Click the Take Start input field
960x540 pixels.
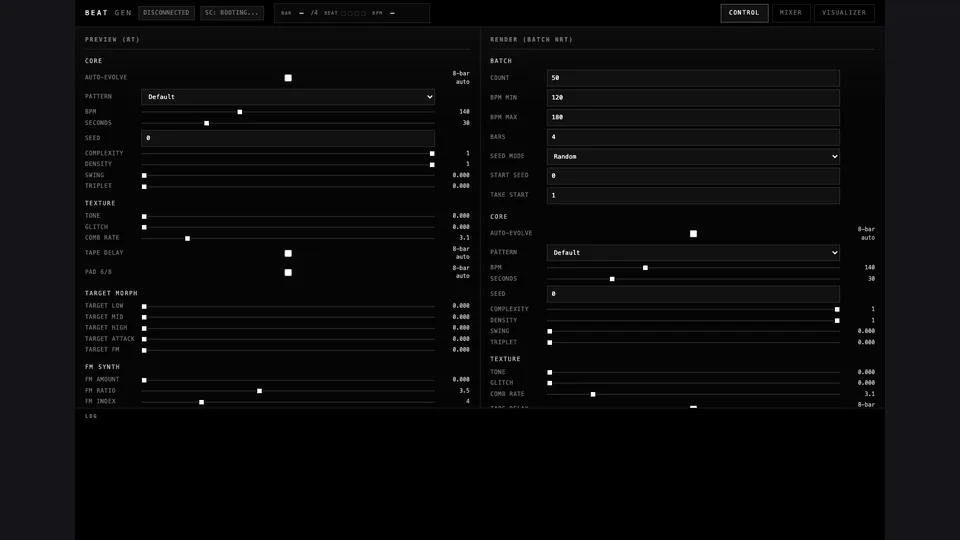tap(693, 195)
